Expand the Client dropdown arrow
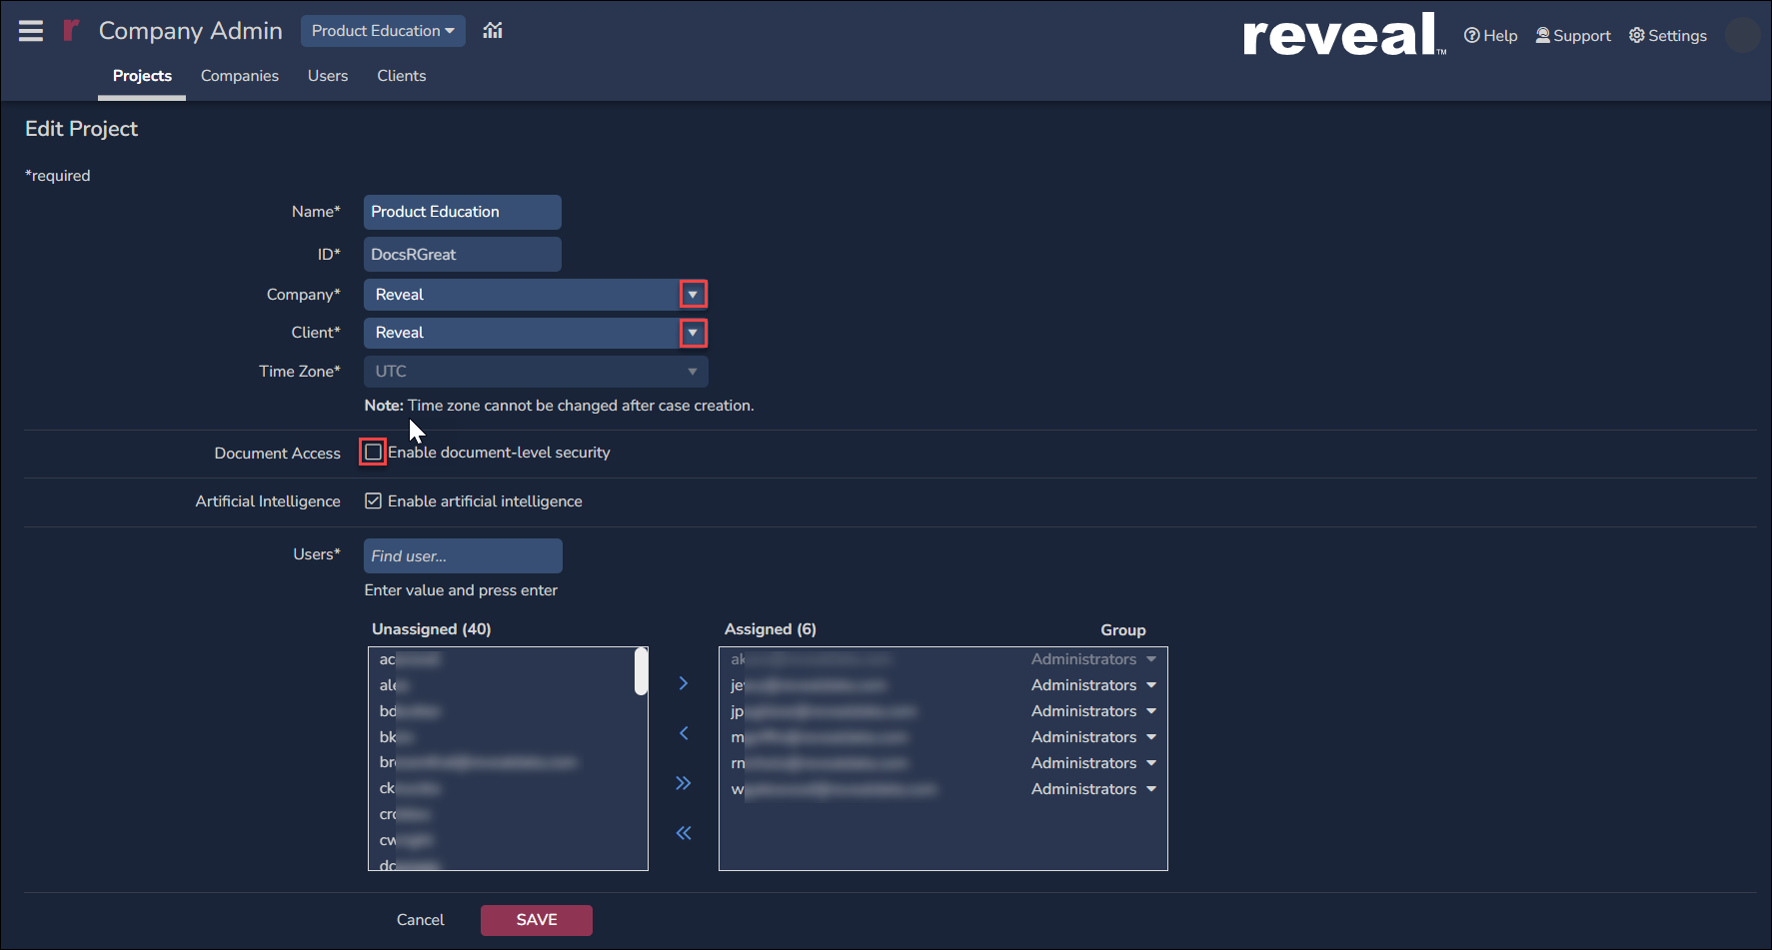The width and height of the screenshot is (1772, 950). pos(693,333)
